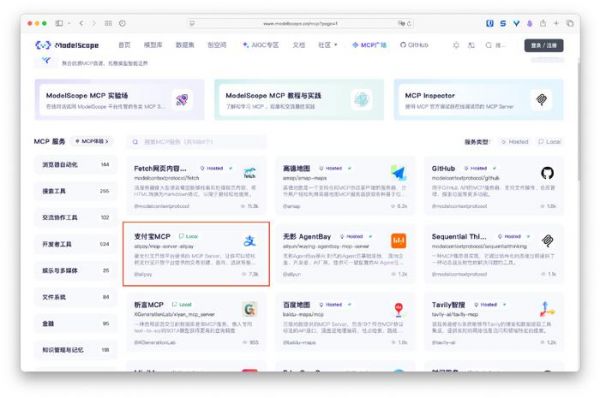This screenshot has width=600, height=398.
Task: Click the rocket icon on 实验场 card
Action: click(182, 100)
